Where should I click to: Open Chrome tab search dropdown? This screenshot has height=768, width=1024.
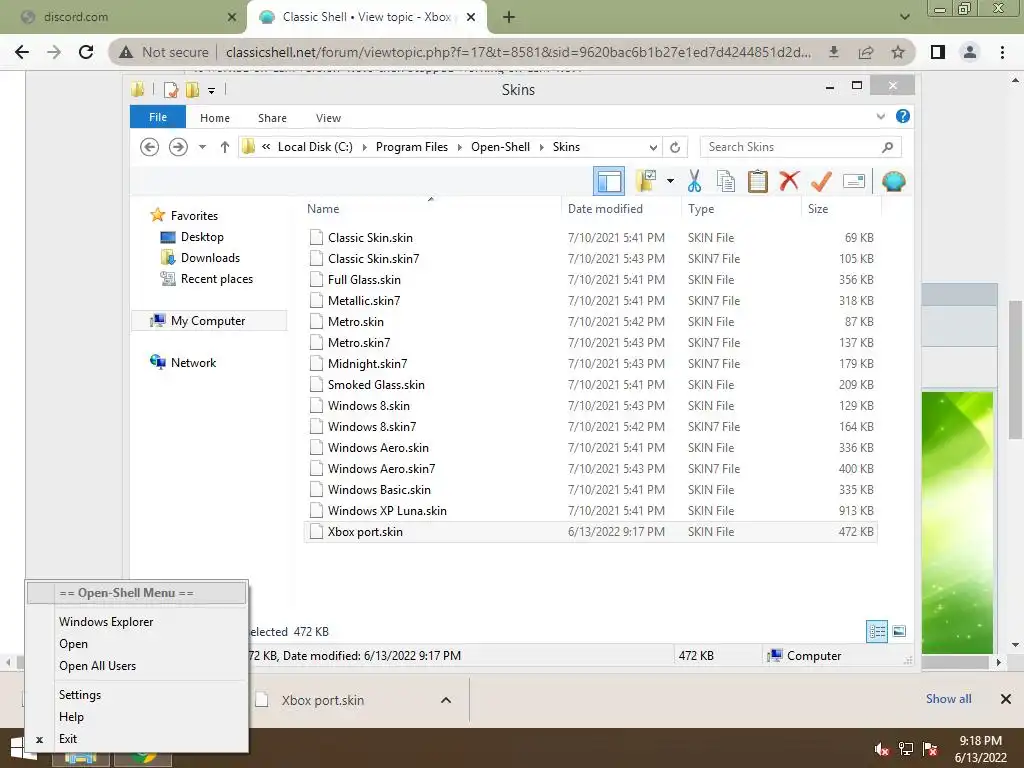tap(904, 17)
